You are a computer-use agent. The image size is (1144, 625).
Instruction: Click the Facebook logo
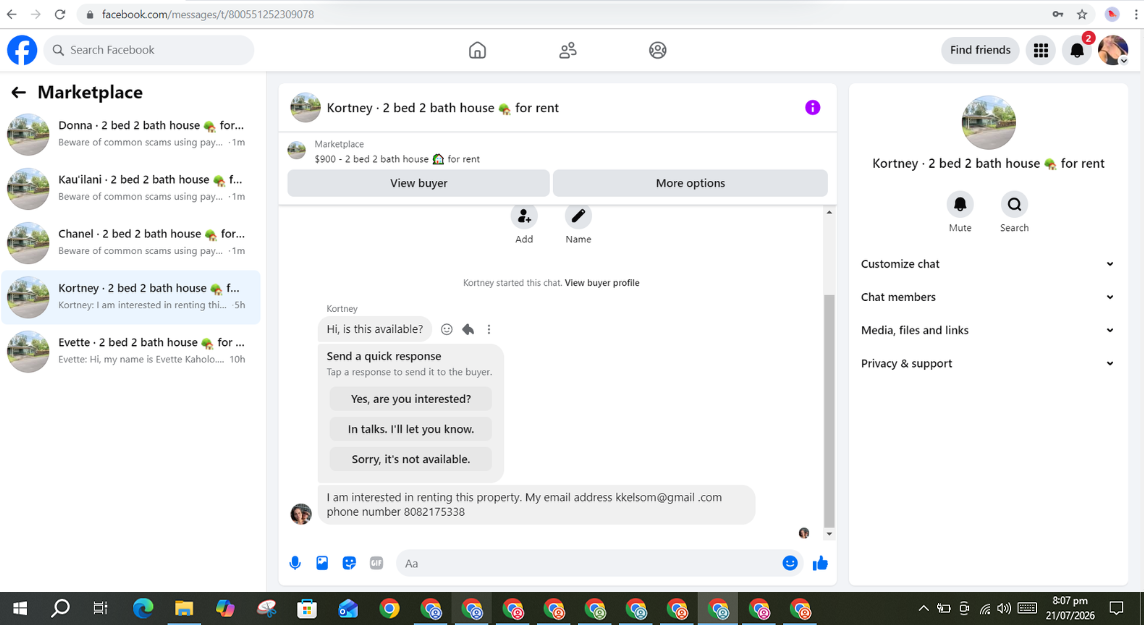pyautogui.click(x=22, y=50)
